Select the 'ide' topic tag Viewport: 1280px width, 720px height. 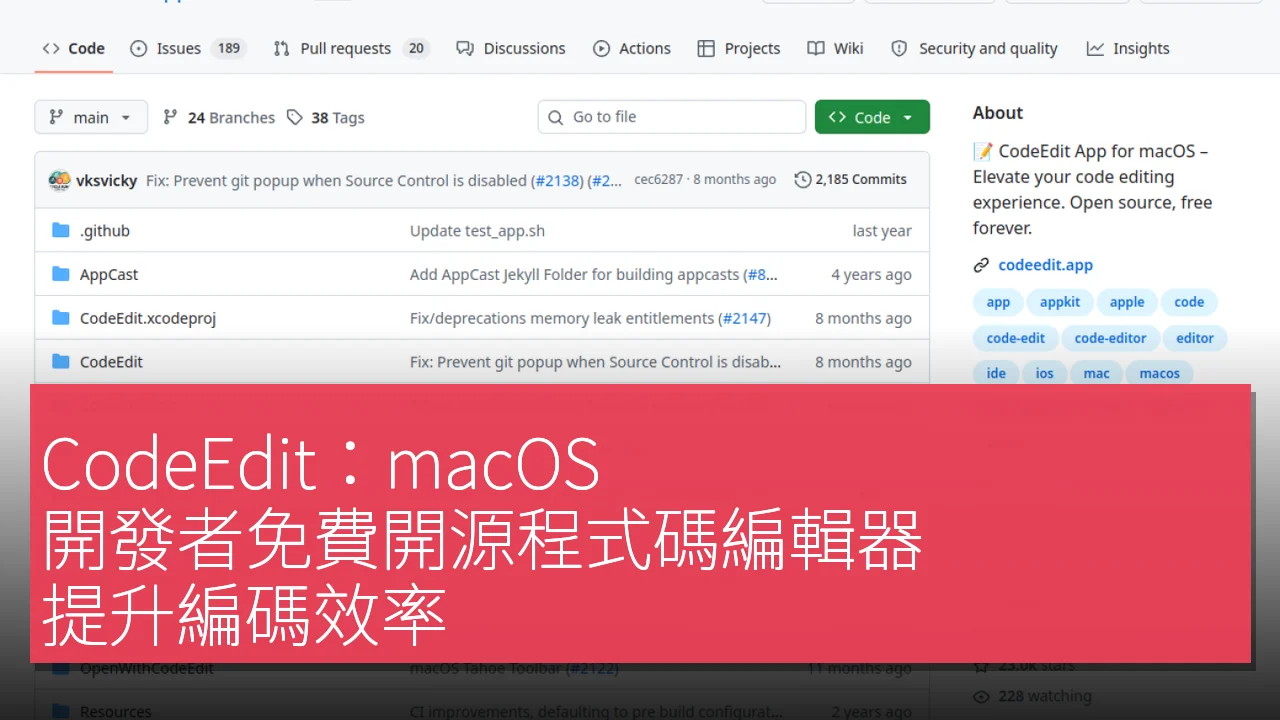(996, 373)
